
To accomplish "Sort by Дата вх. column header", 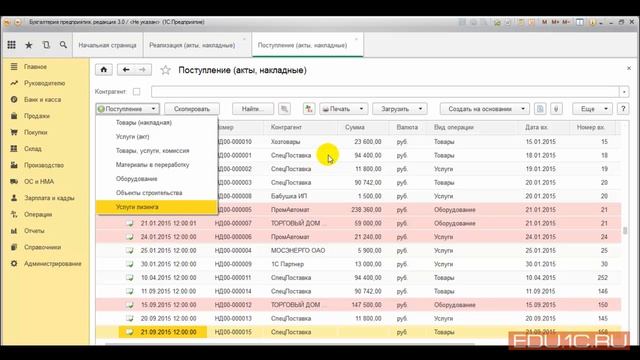I will 536,127.
